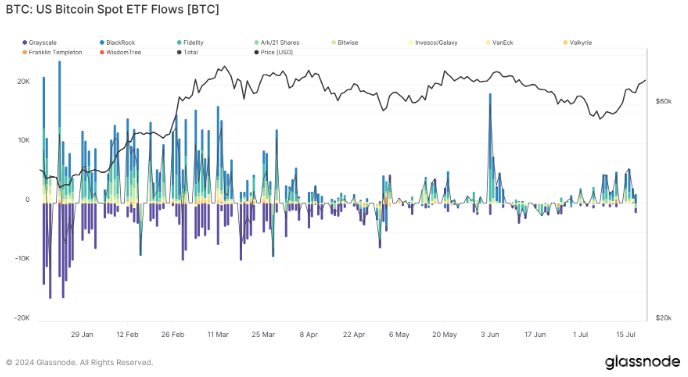This screenshot has height=377, width=688.
Task: Toggle the Grayscale legend entry
Action: [39, 43]
